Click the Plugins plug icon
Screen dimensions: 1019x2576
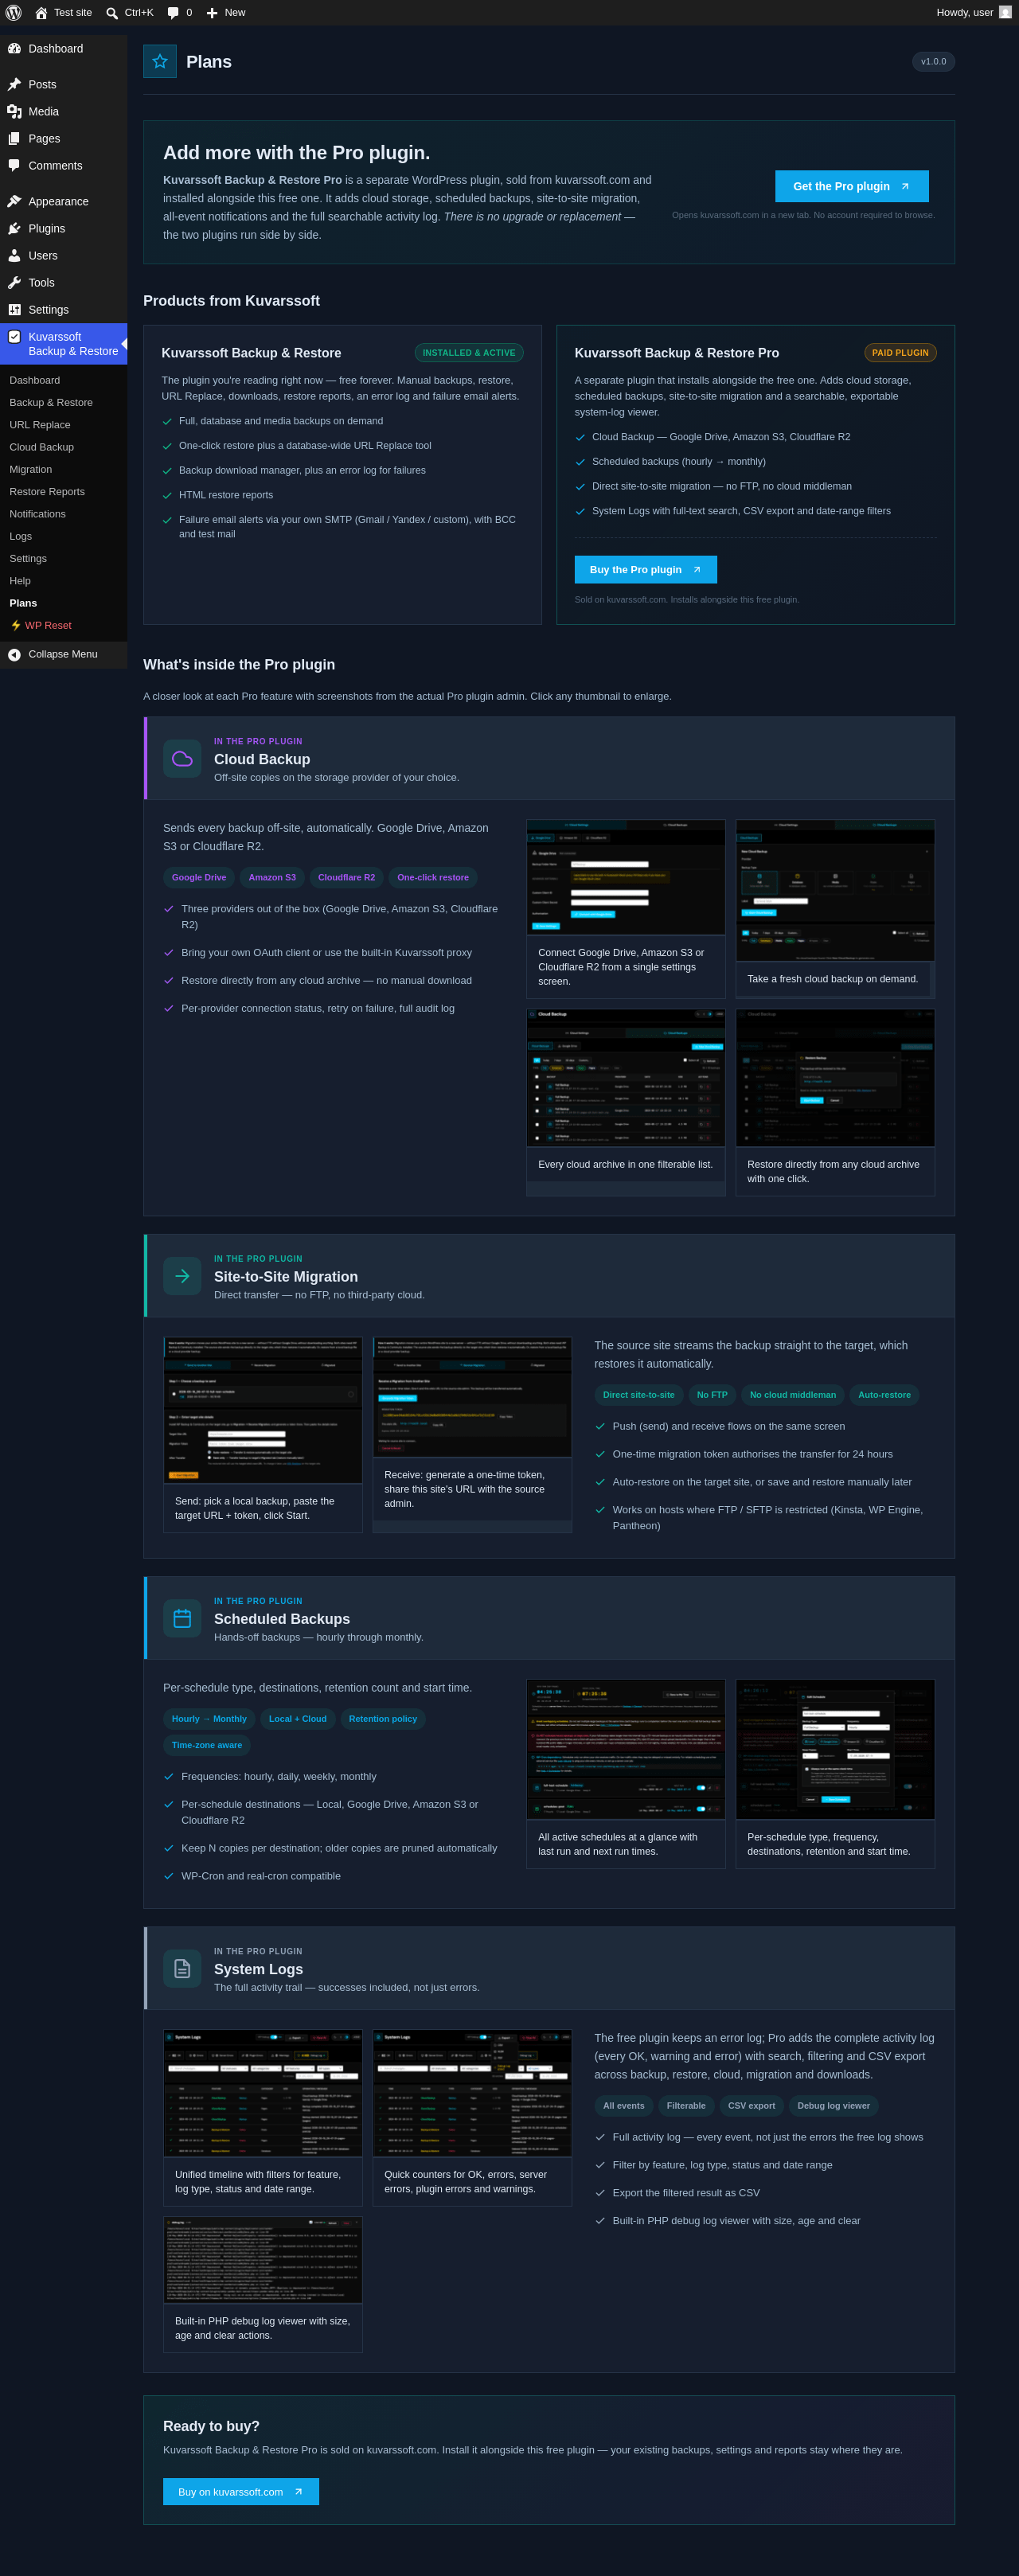(x=14, y=229)
